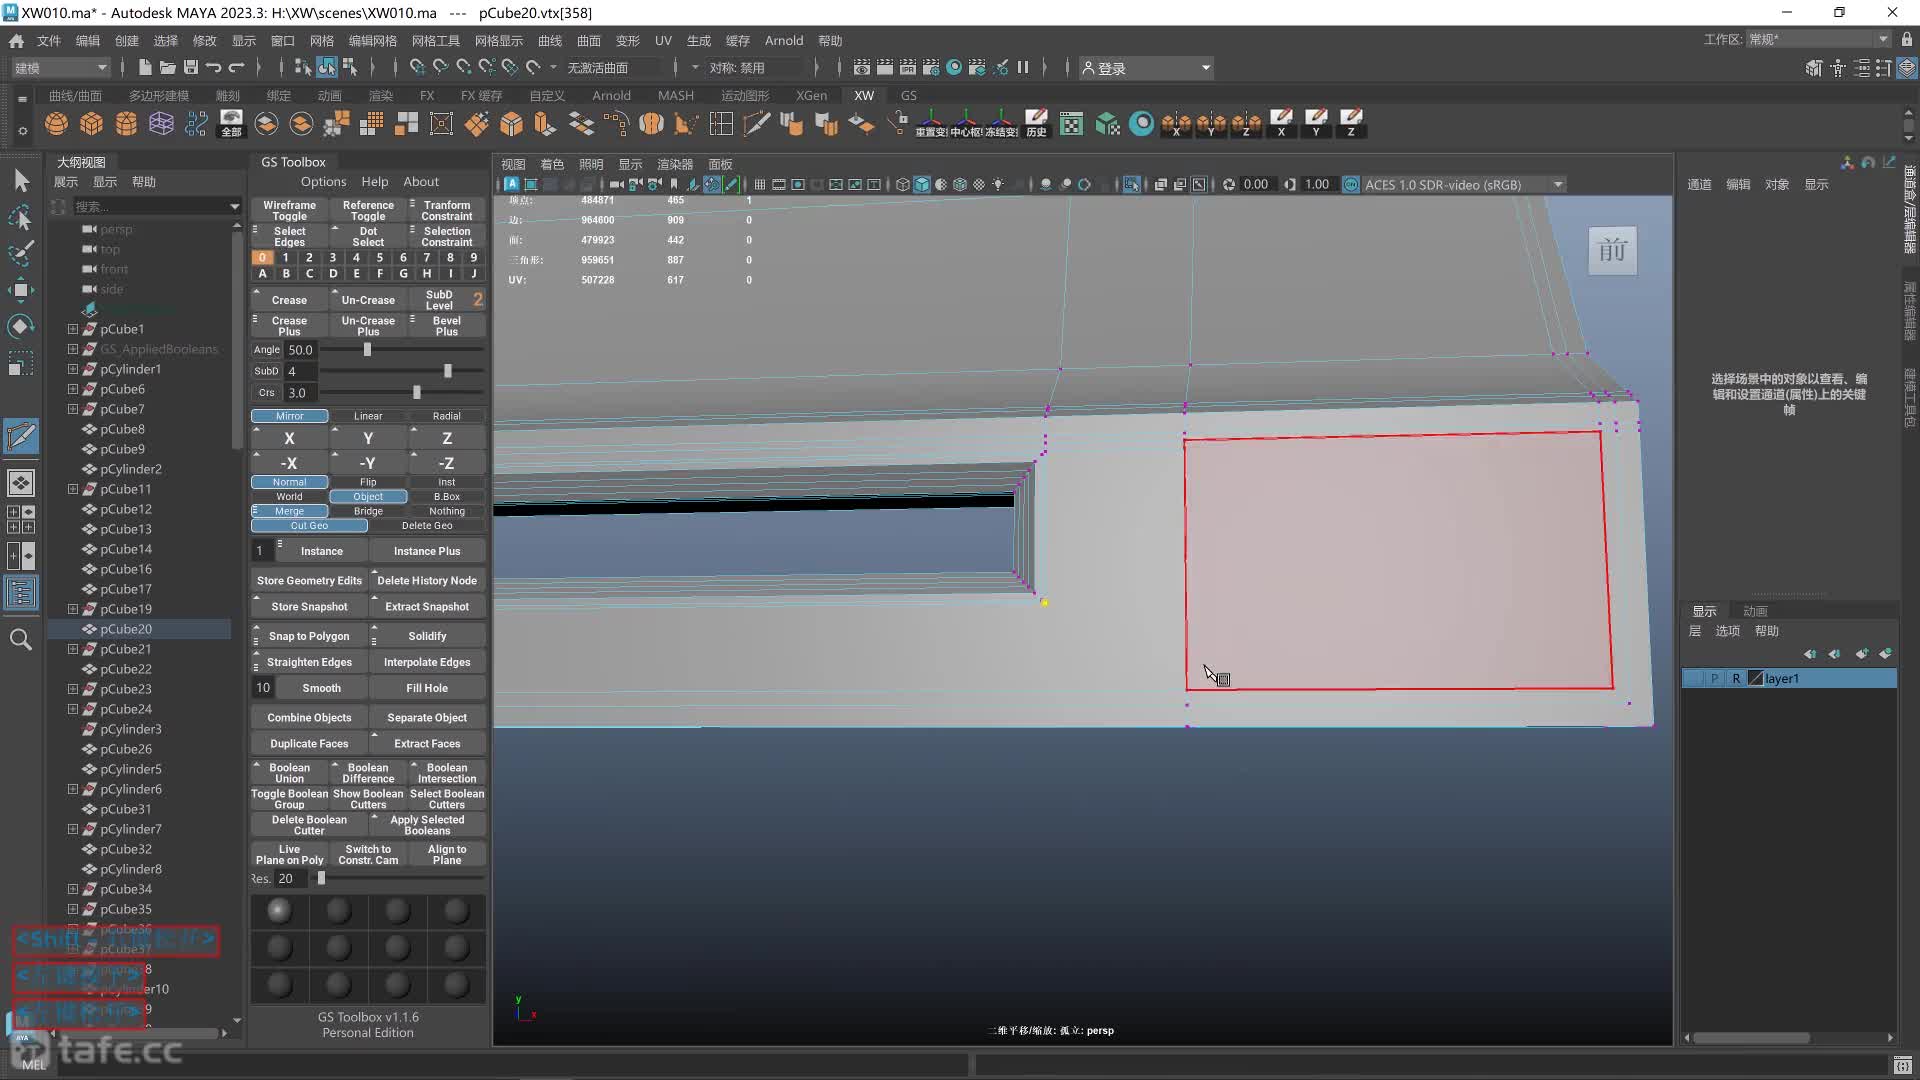1920x1080 pixels.
Task: Toggle viewport grid icon in panel toolbar
Action: [760, 184]
